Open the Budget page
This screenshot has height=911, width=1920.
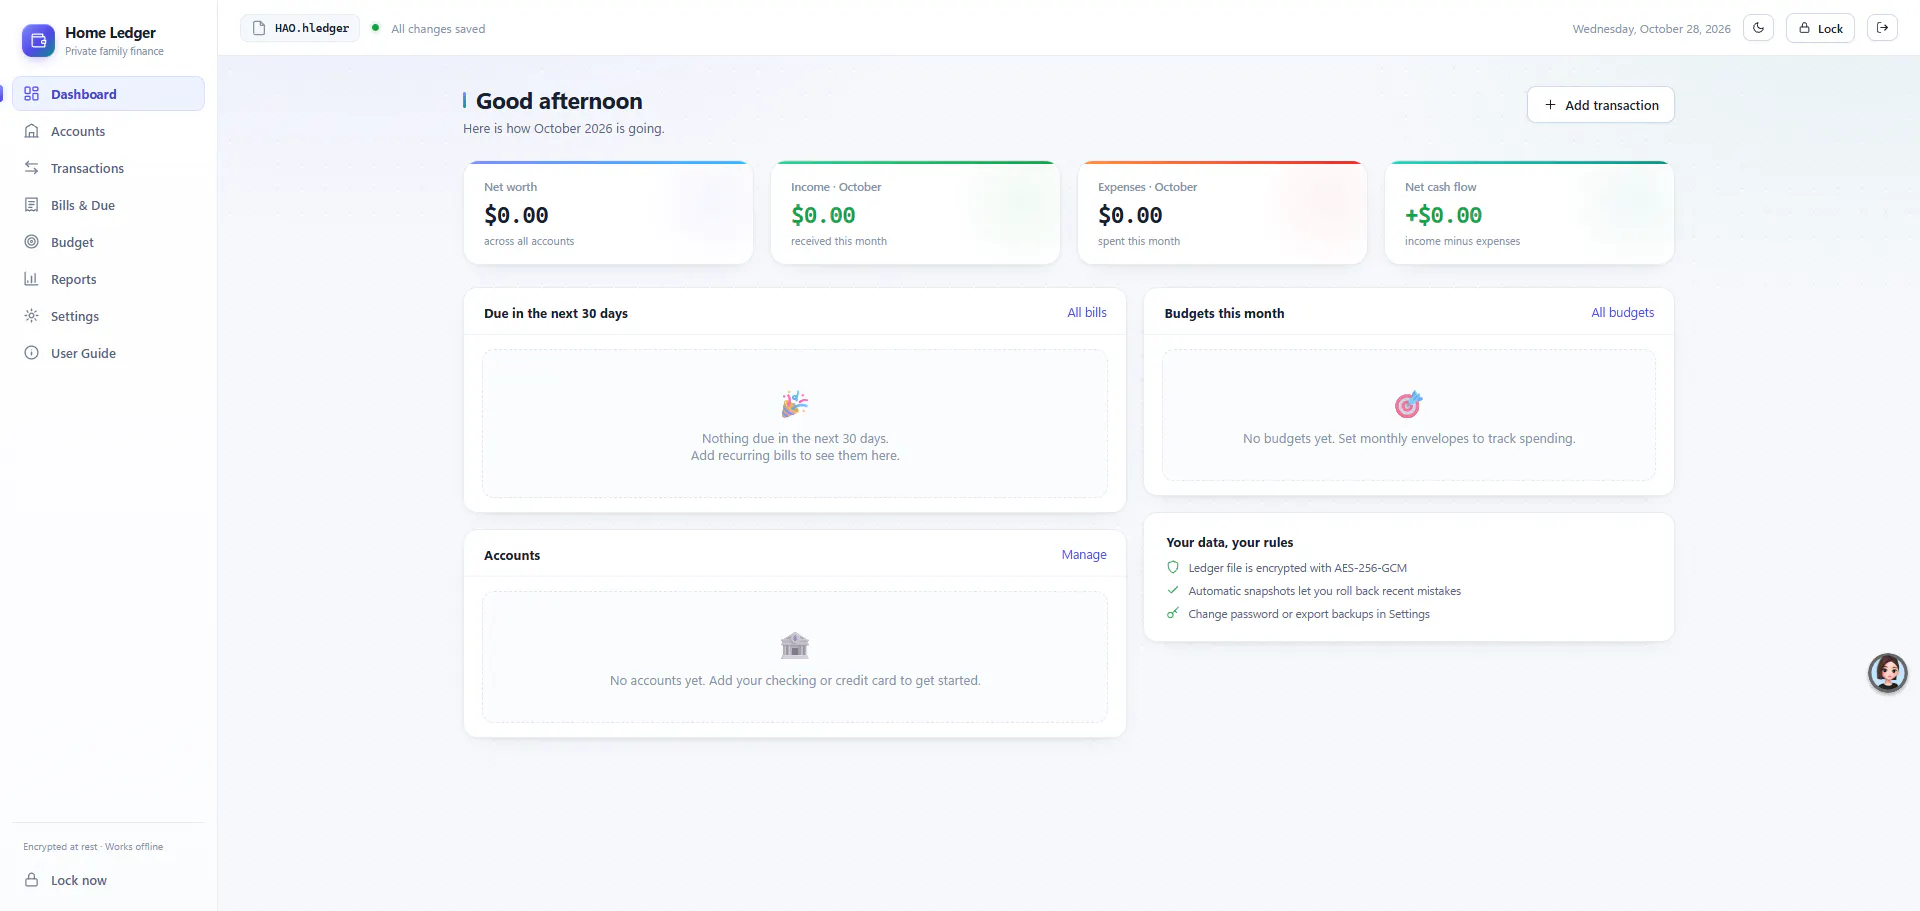coord(108,242)
